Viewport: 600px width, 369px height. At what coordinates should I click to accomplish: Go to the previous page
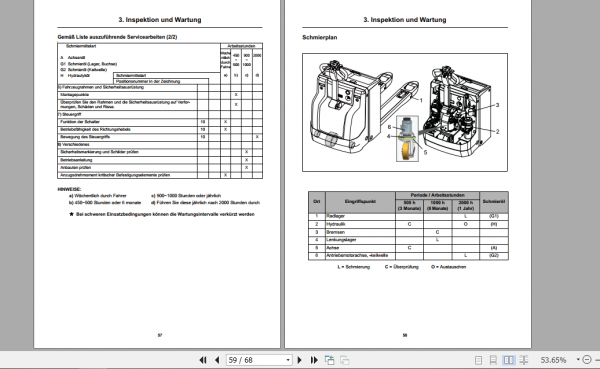[x=217, y=360]
